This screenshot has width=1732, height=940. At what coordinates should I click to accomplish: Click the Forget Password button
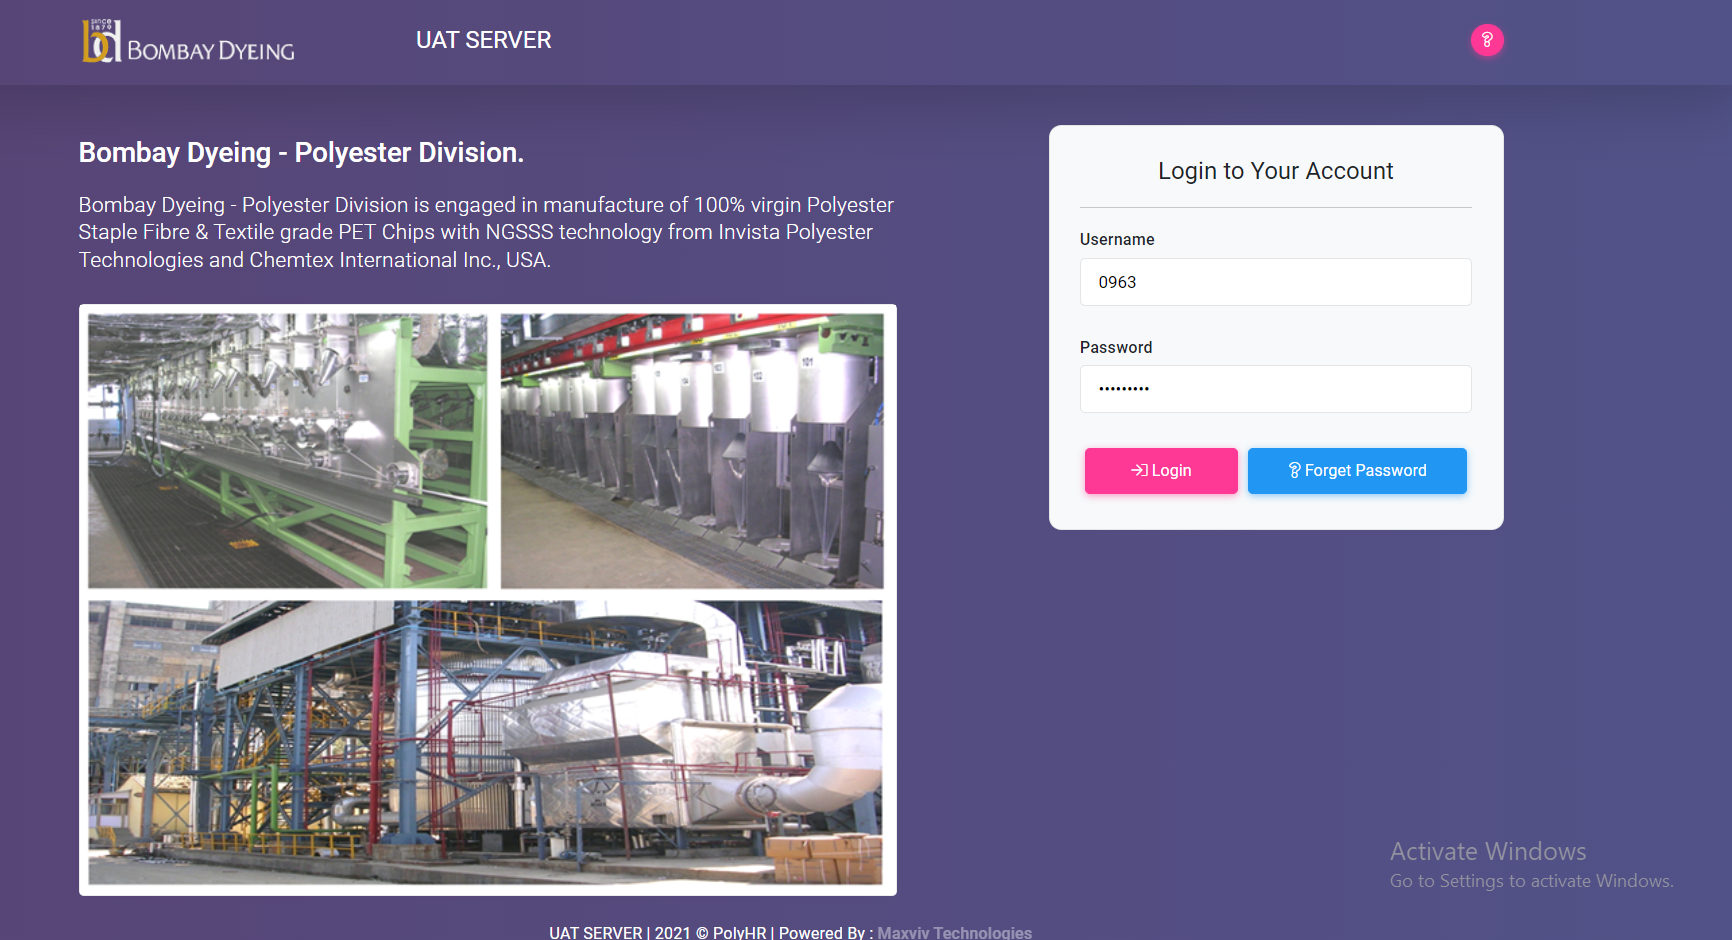pyautogui.click(x=1357, y=471)
